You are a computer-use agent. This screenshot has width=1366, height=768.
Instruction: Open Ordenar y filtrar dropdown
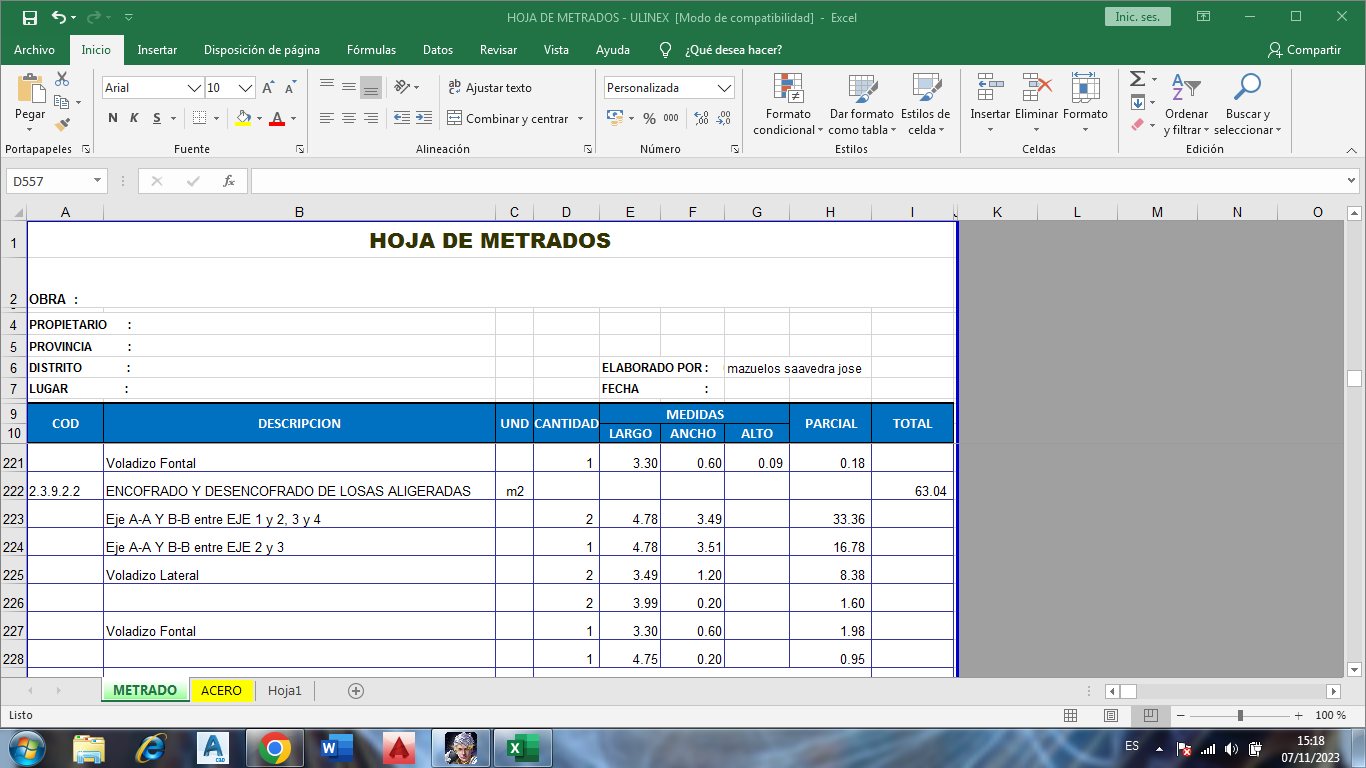(1187, 105)
